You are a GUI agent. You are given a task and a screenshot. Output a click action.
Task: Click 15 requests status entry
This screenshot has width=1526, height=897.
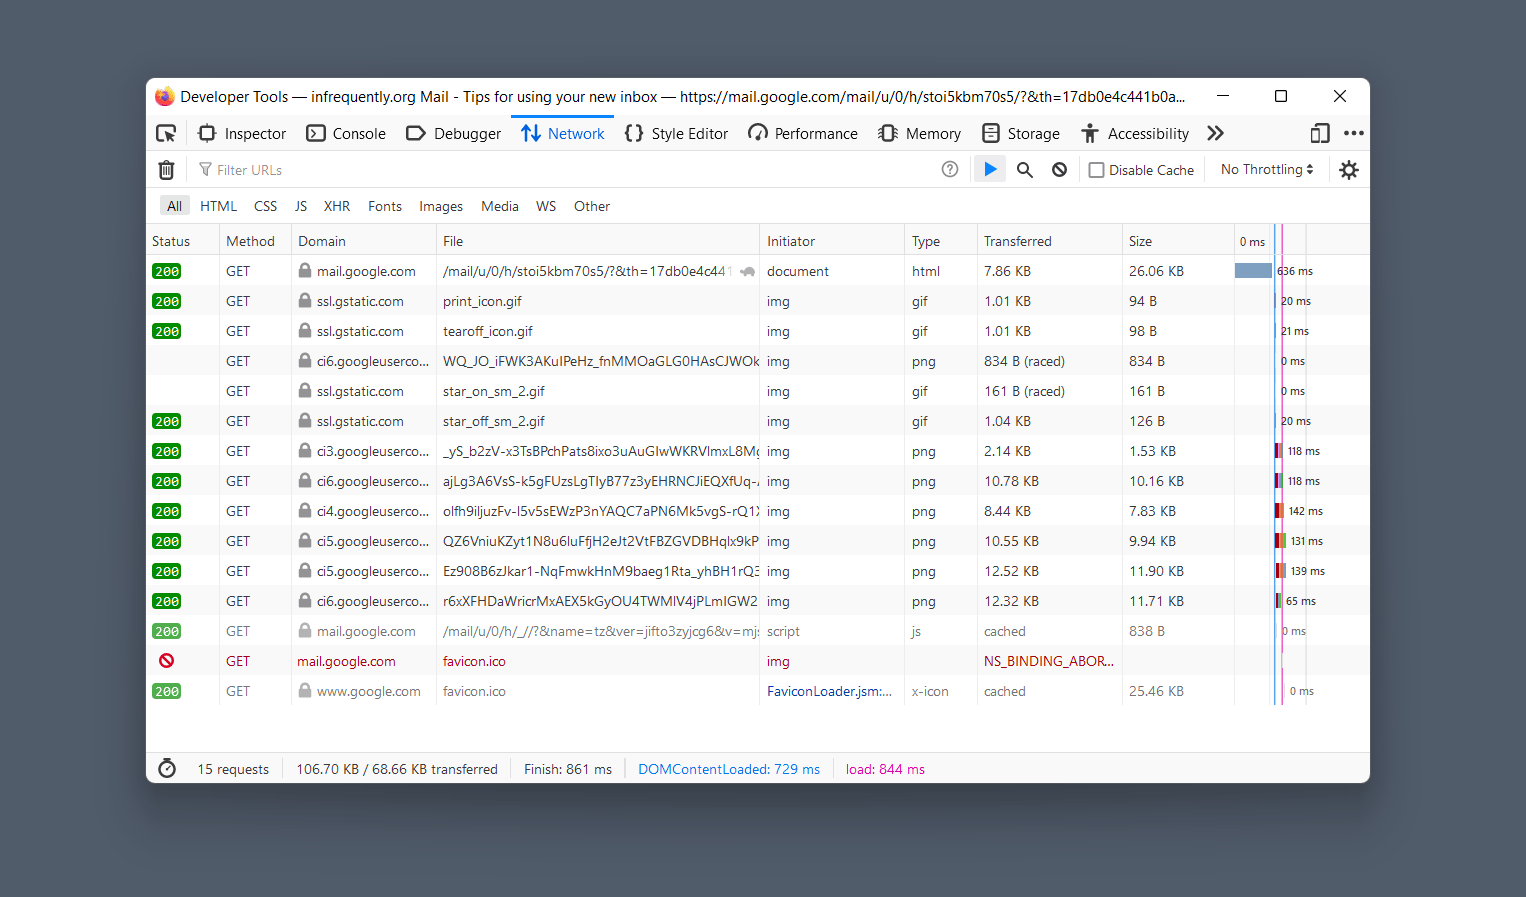(233, 769)
